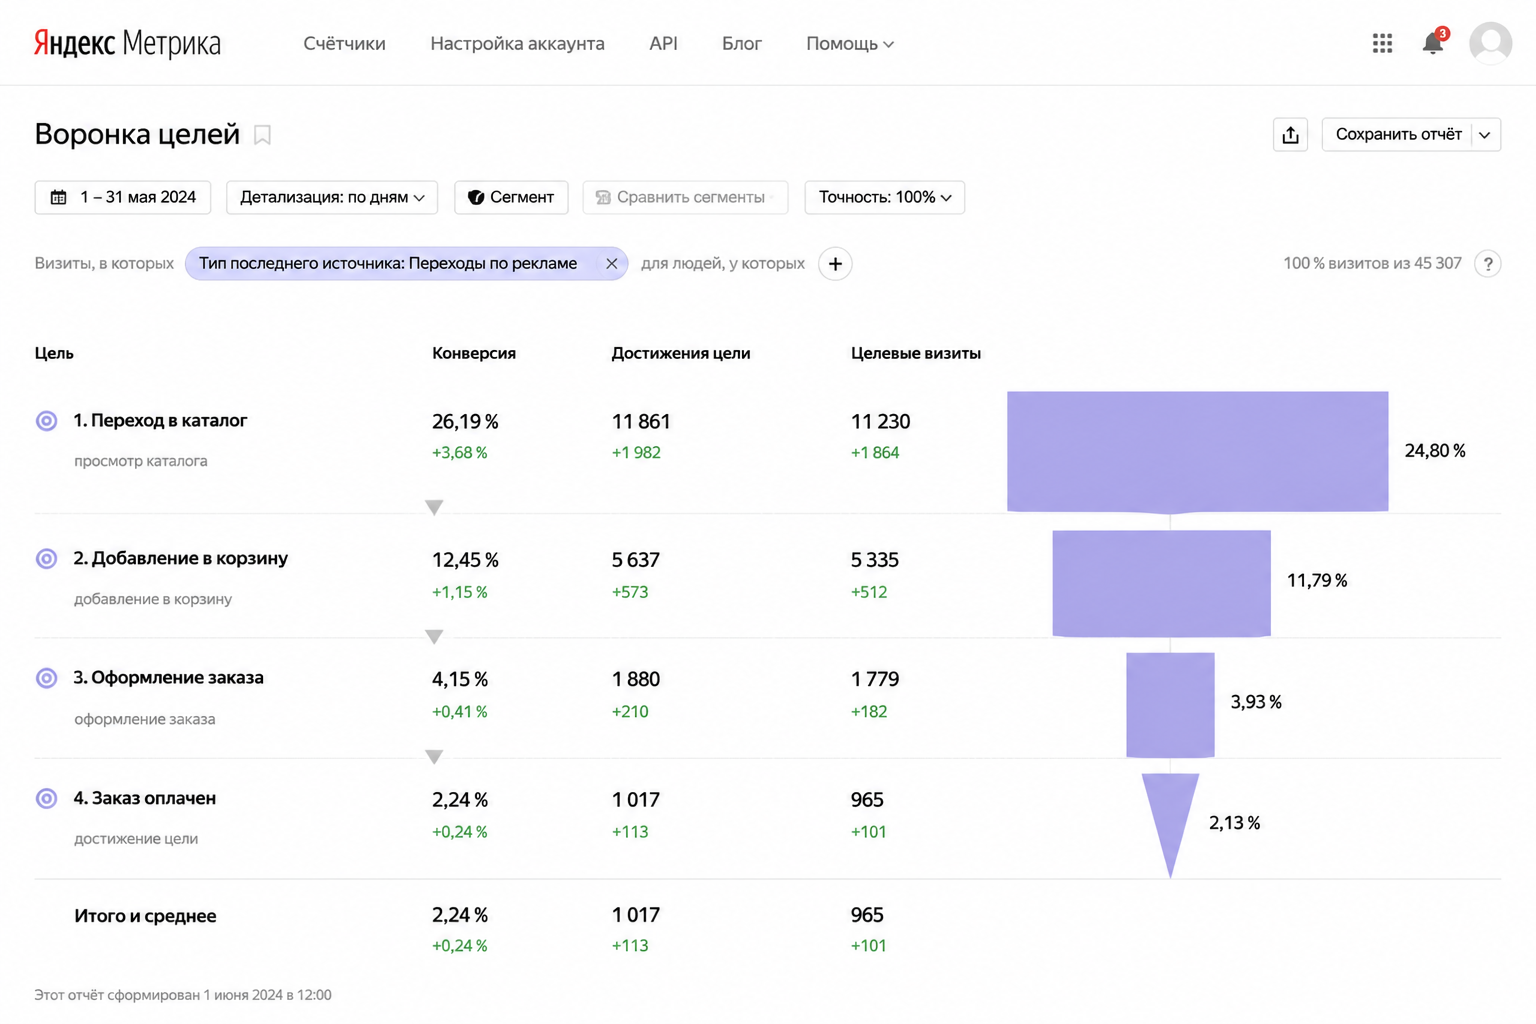Bookmark the Воронка целей report

(x=262, y=135)
